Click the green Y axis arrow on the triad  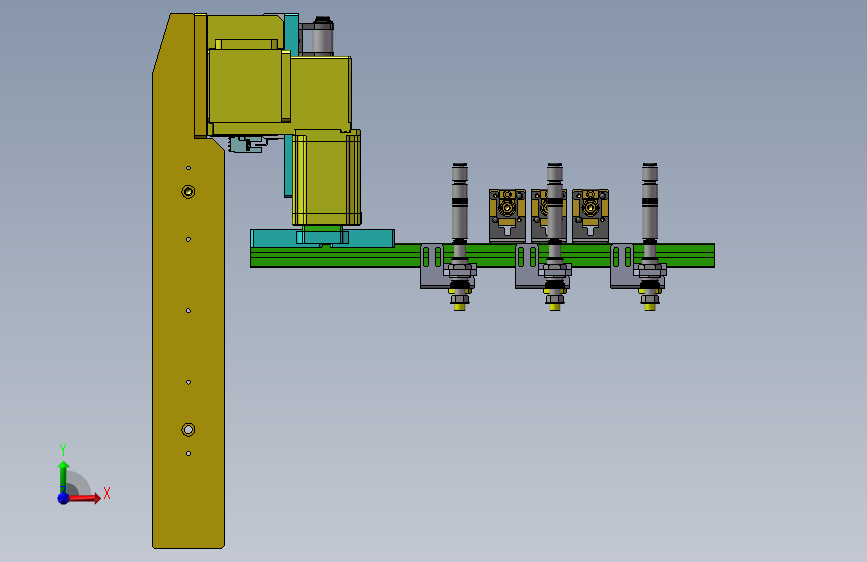[x=64, y=476]
